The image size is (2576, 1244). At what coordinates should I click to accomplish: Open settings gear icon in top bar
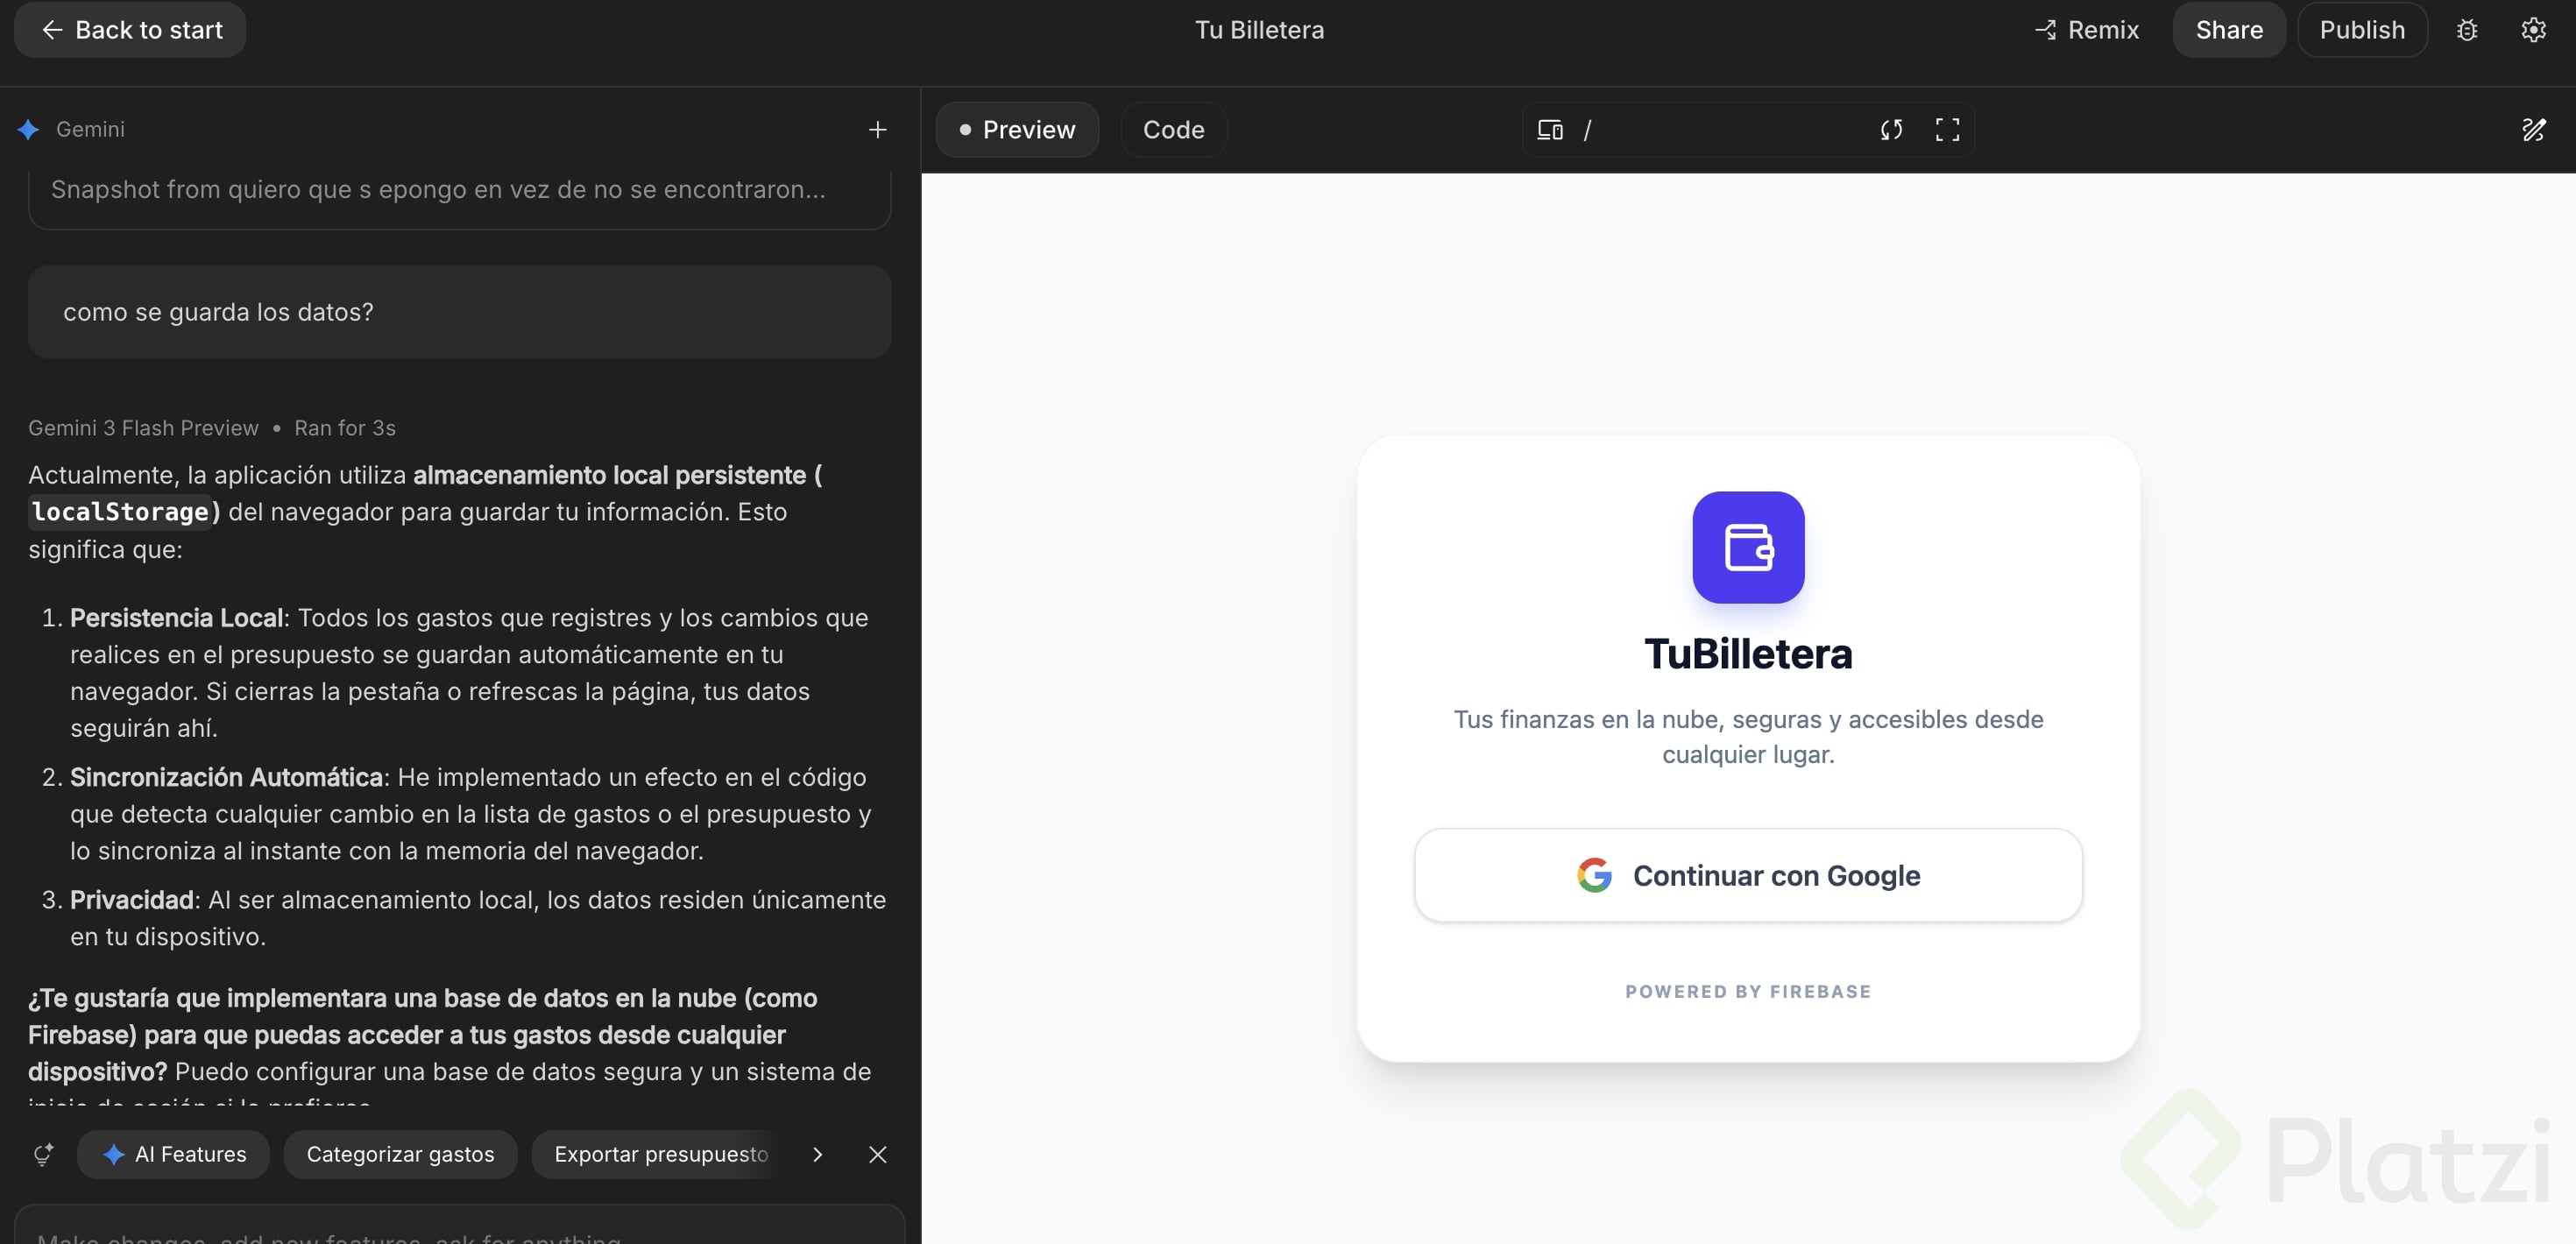click(x=2533, y=30)
